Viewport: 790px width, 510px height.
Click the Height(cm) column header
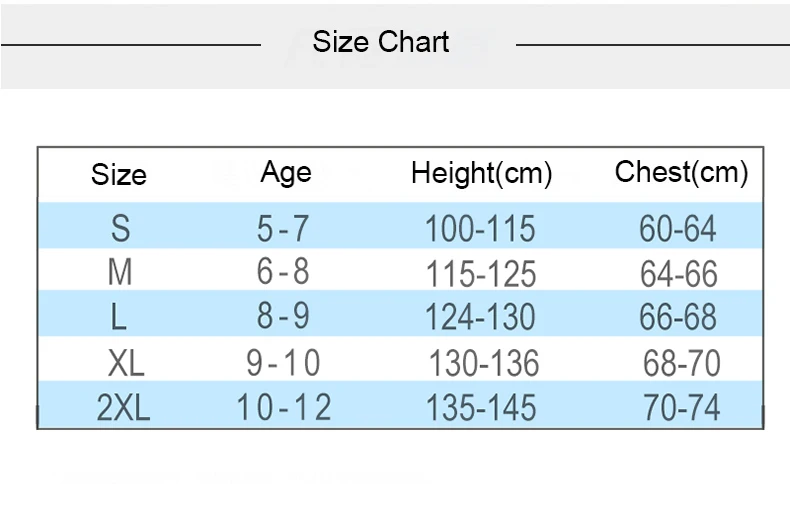482,174
